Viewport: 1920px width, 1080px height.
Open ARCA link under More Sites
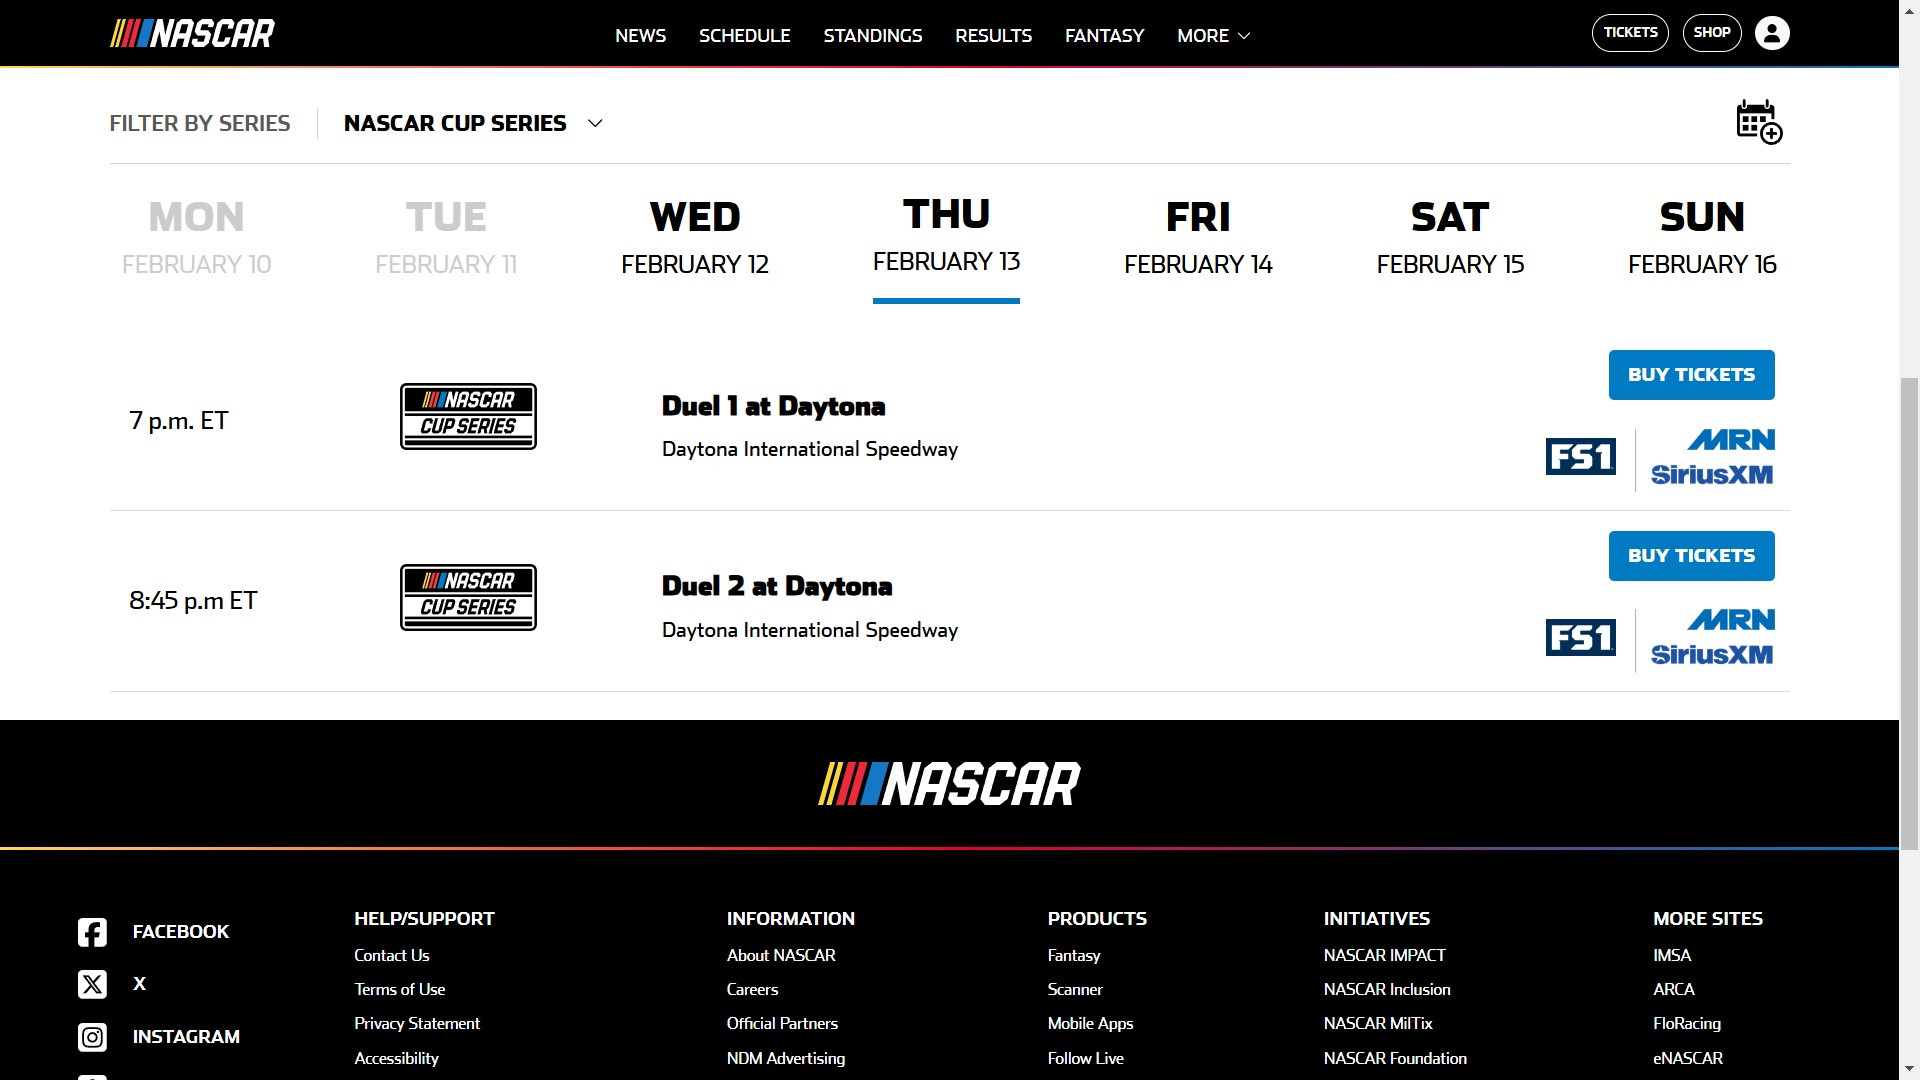[x=1674, y=989]
